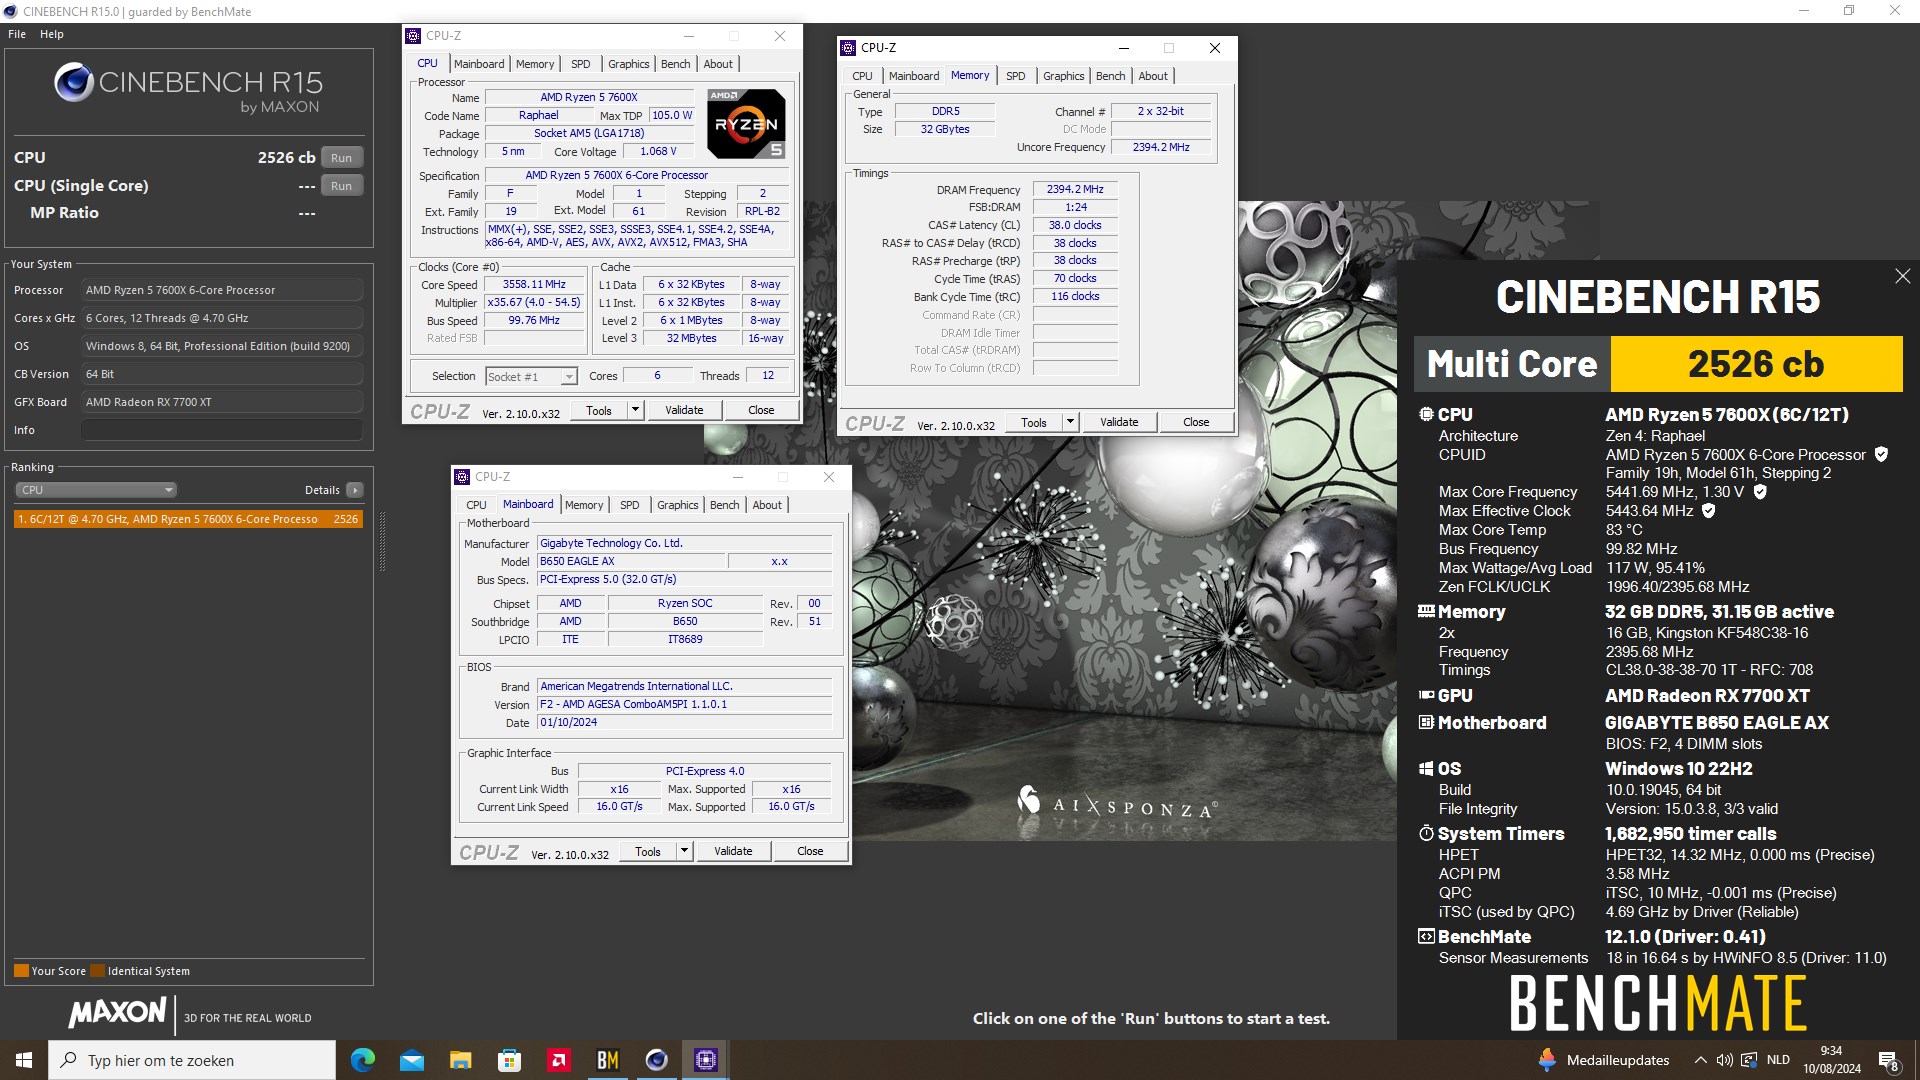
Task: Open the volume control tray icon
Action: (1724, 1060)
